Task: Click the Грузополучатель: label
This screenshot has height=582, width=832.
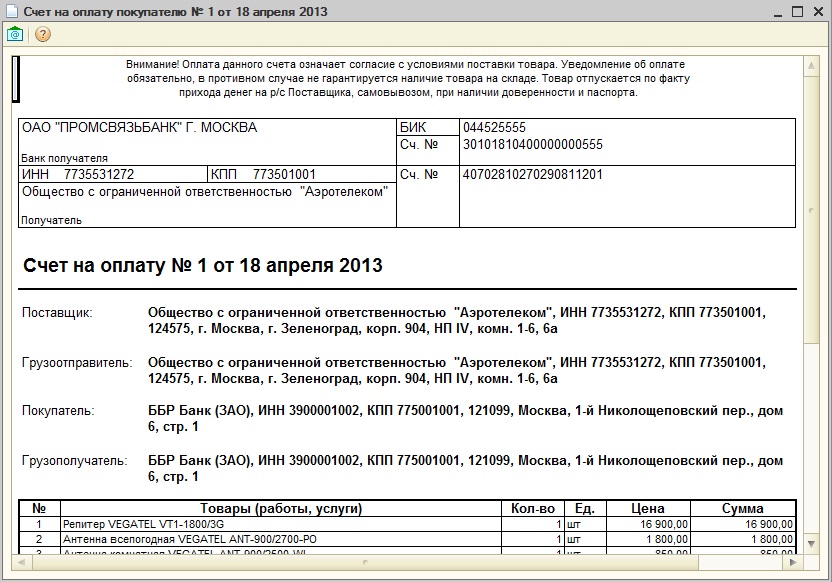Action: point(75,461)
